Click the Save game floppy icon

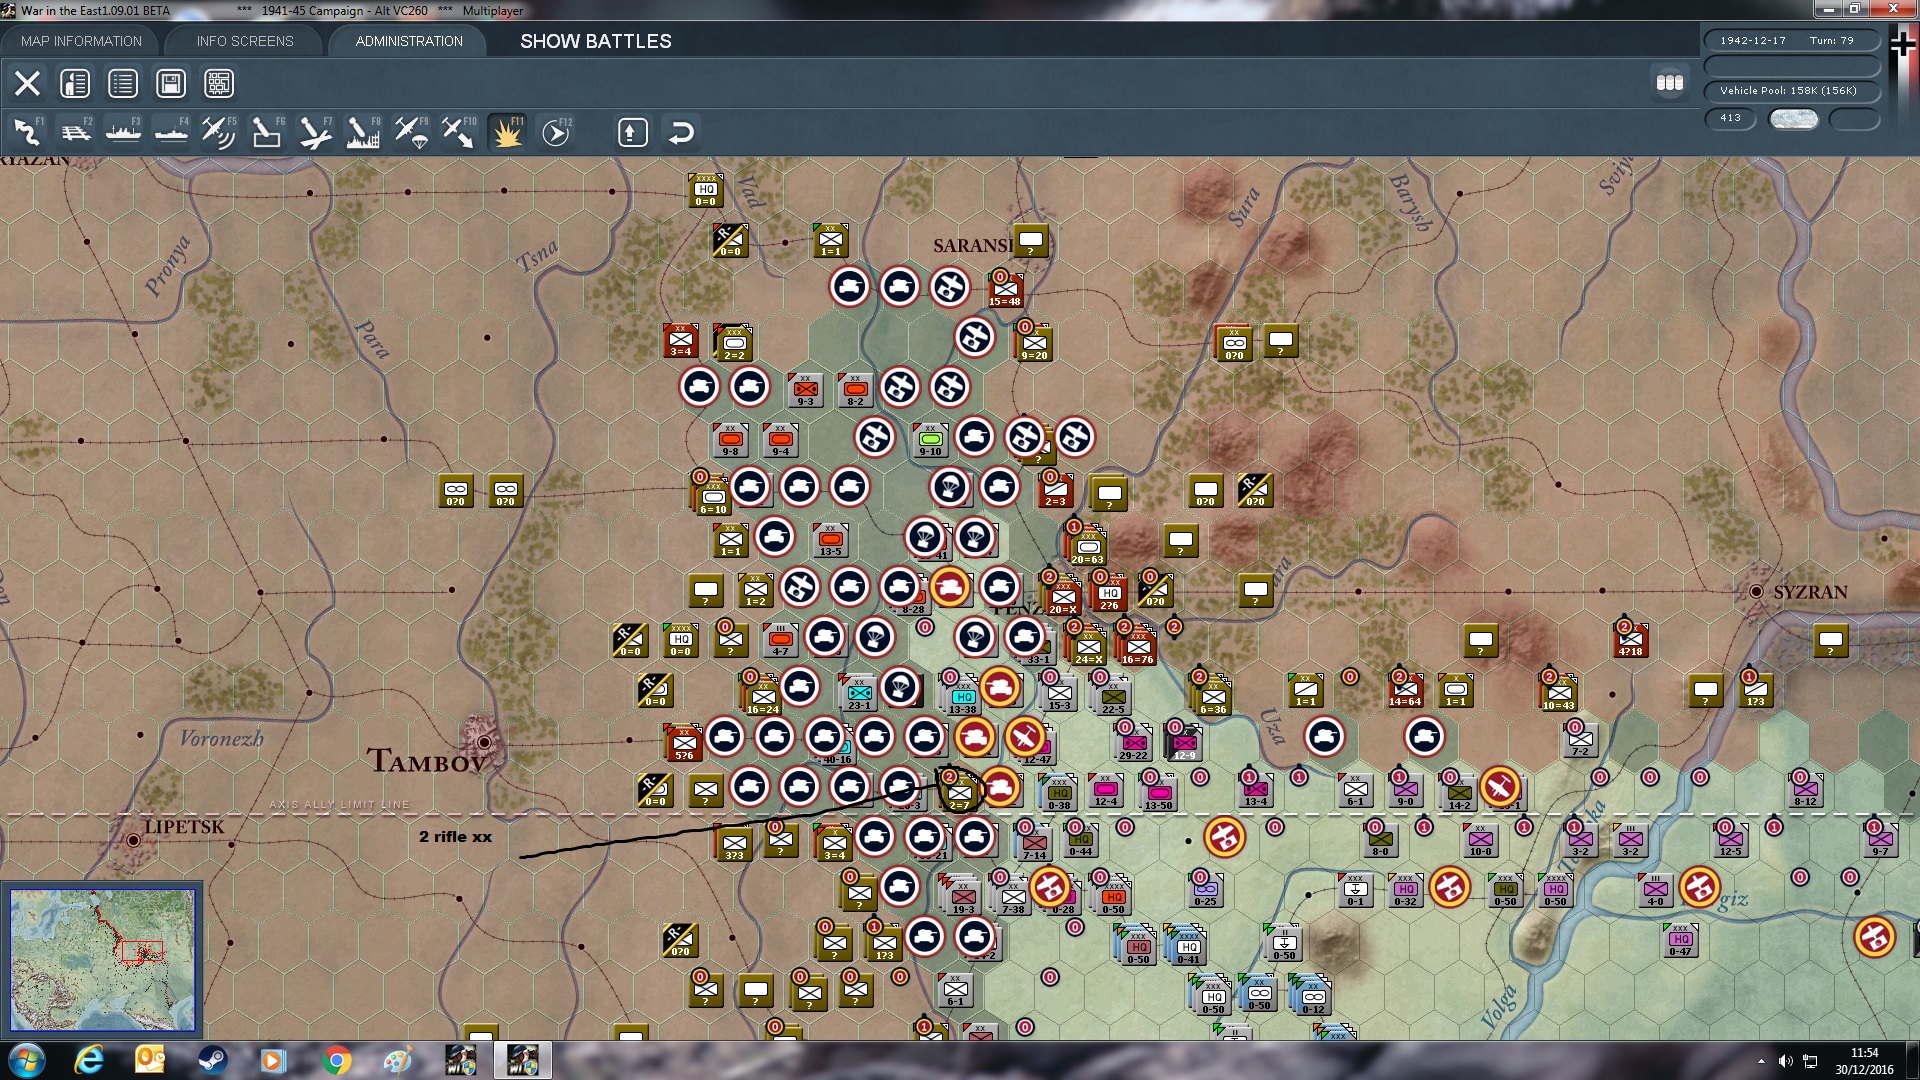tap(171, 84)
